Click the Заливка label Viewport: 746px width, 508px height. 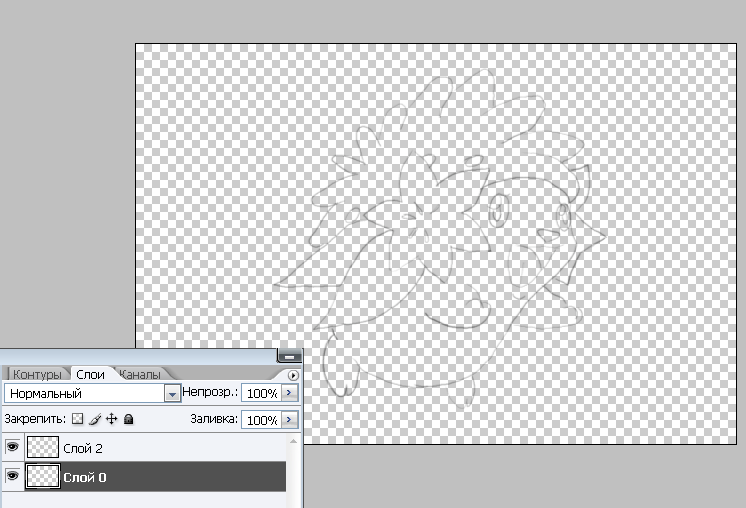pos(214,419)
